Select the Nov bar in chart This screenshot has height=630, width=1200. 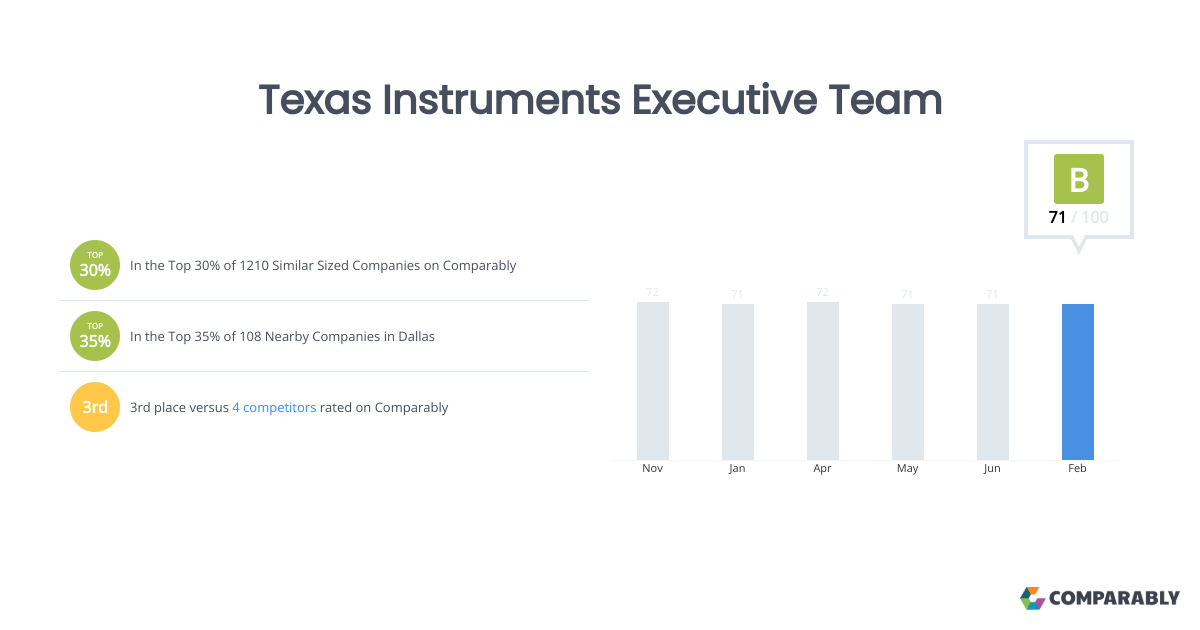click(x=652, y=381)
